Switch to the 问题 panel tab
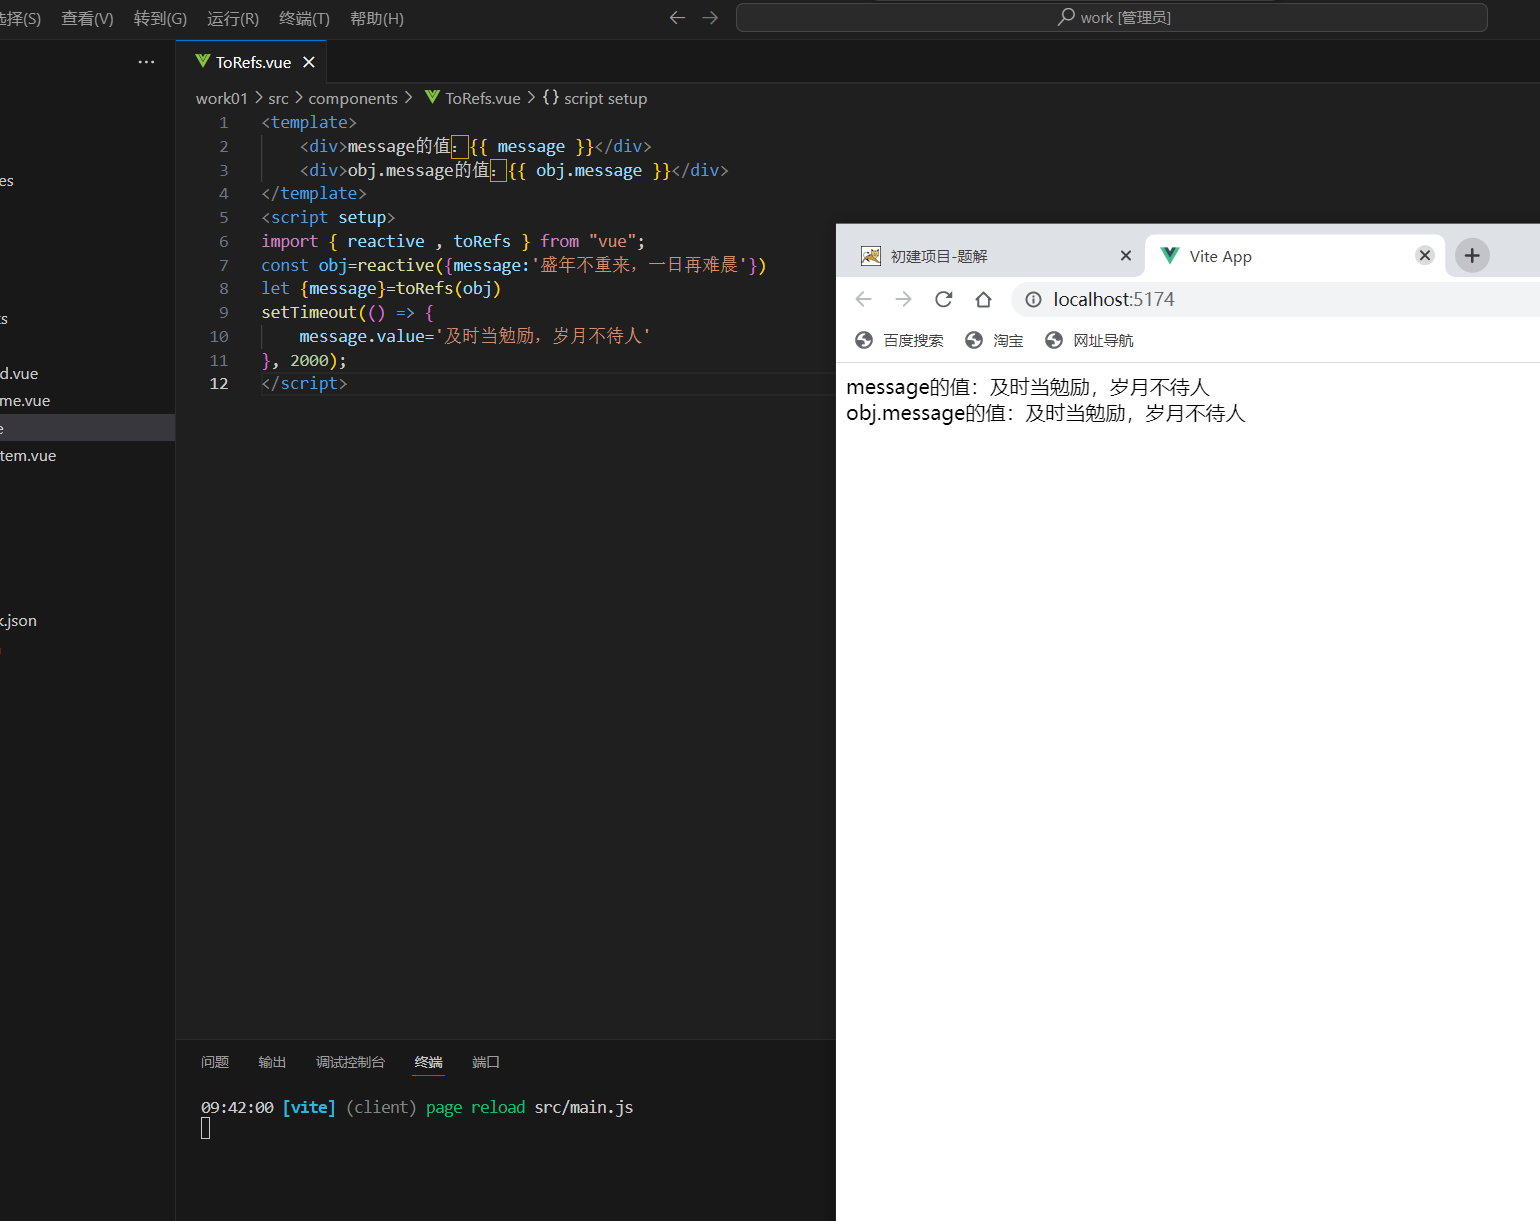Screen dimensions: 1540x1221 (x=215, y=1062)
